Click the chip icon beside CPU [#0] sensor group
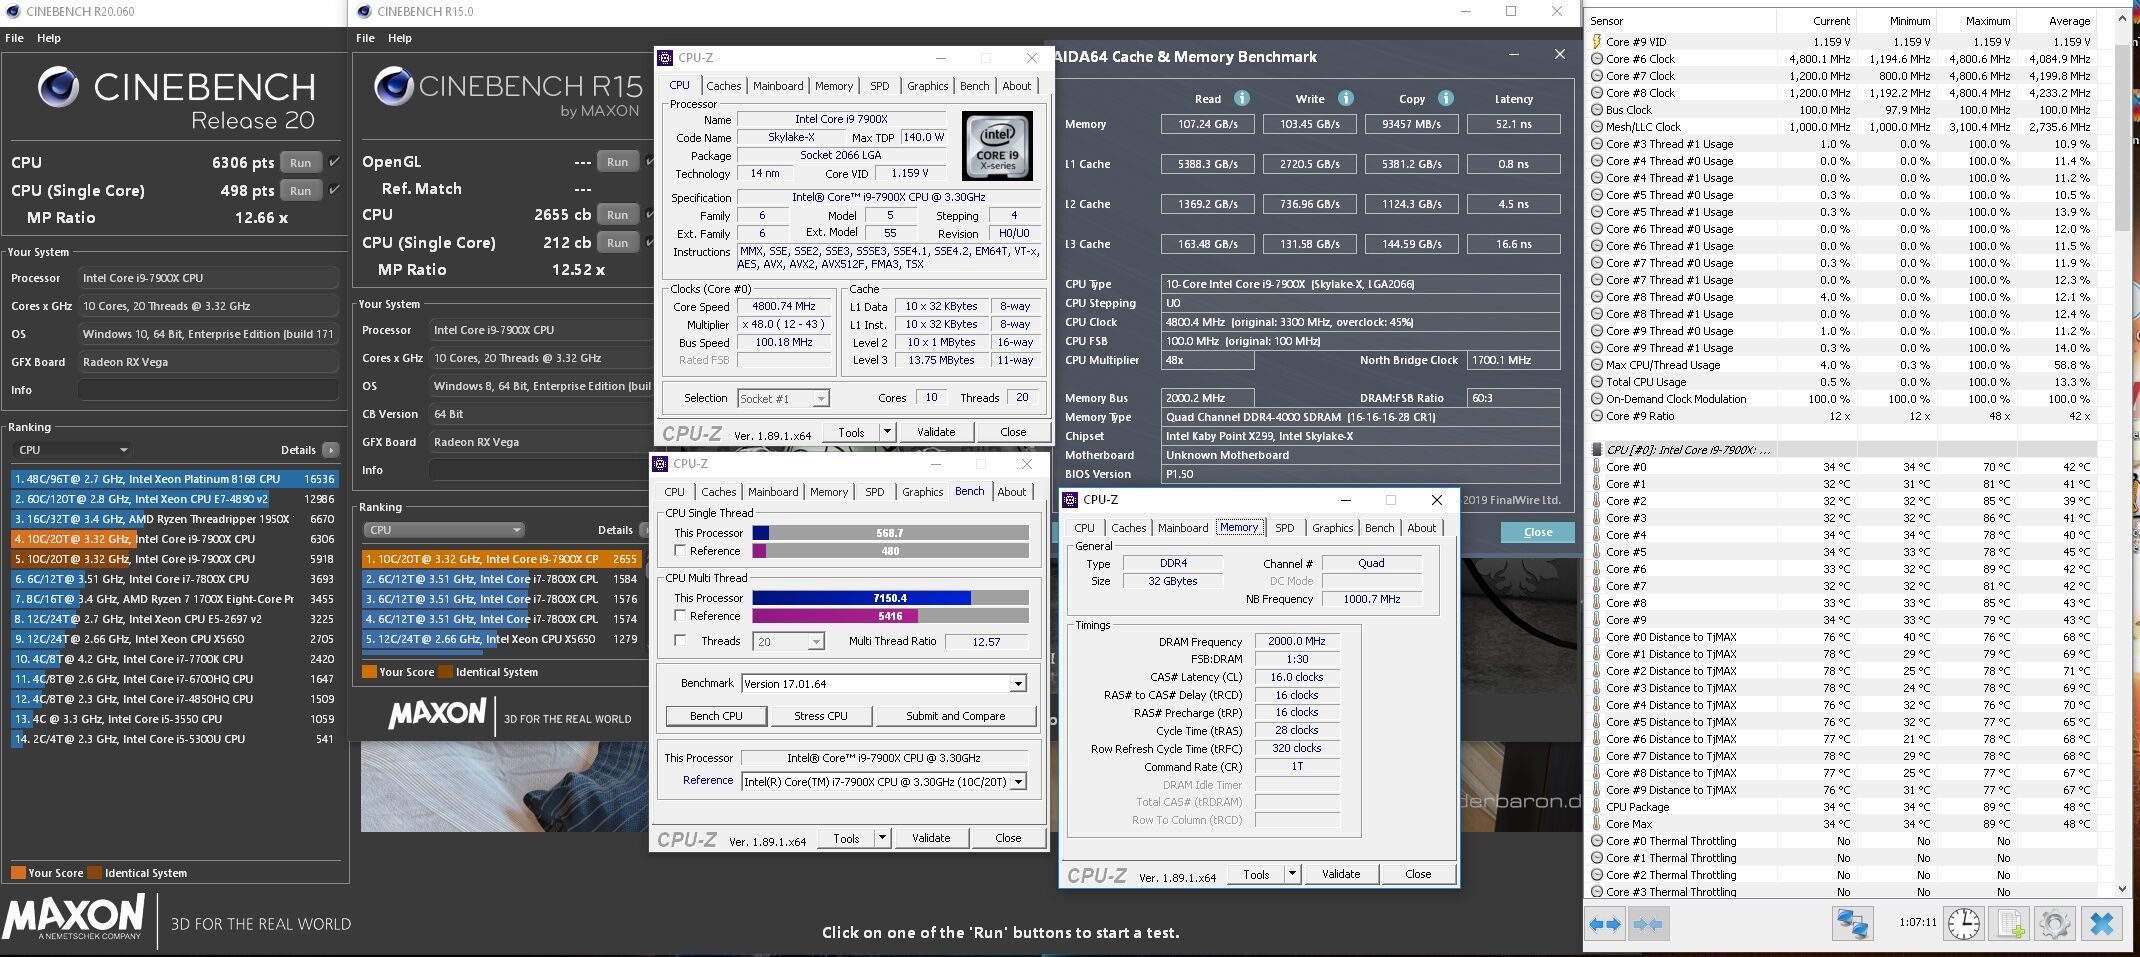The width and height of the screenshot is (2140, 957). (1597, 450)
